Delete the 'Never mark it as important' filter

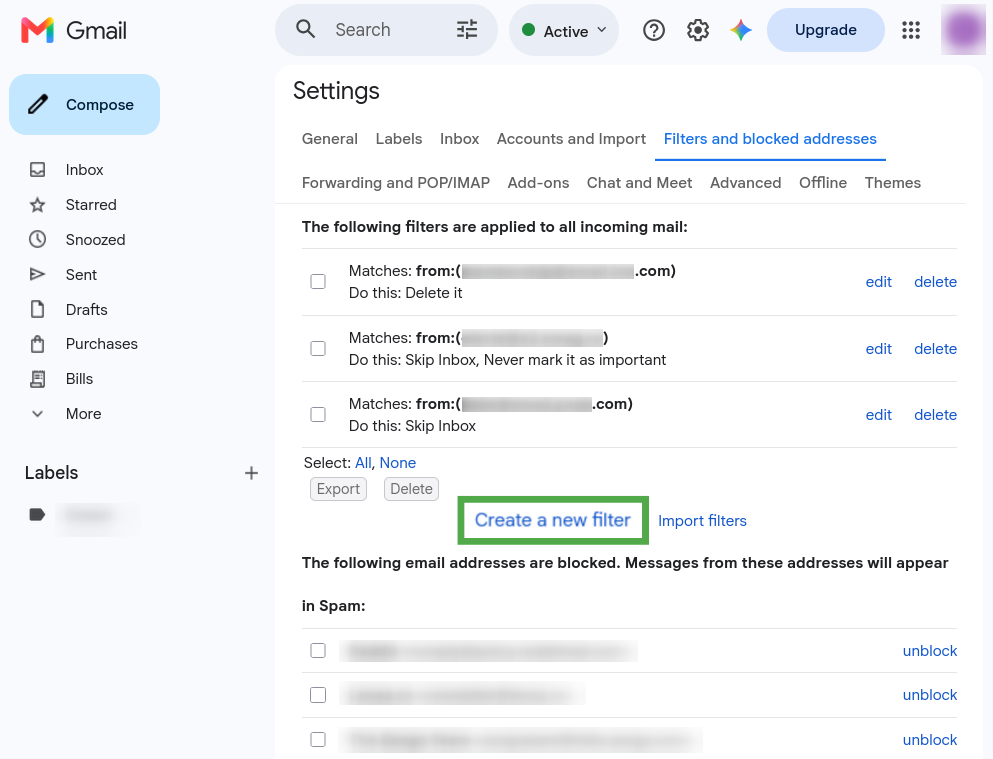click(x=935, y=349)
